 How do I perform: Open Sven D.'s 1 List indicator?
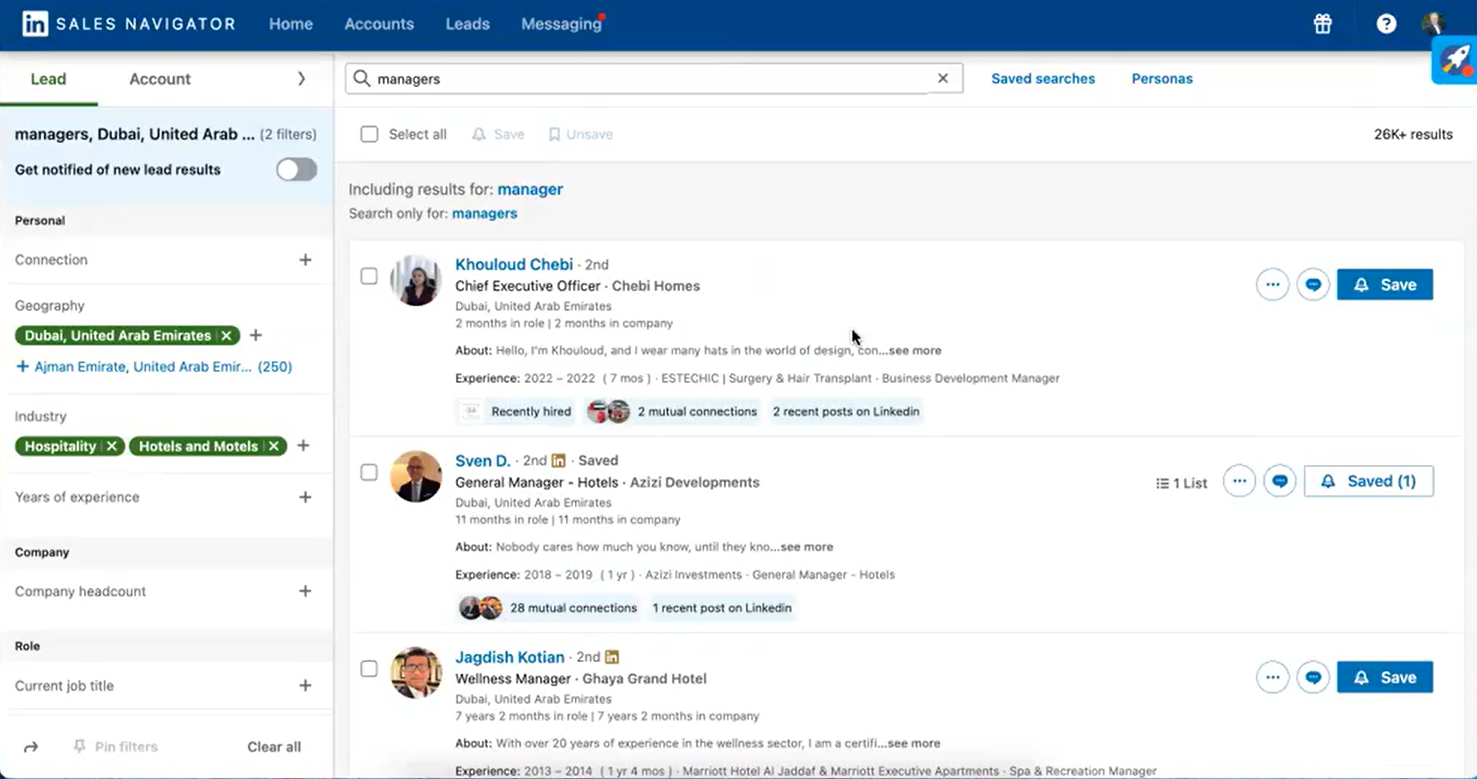(x=1181, y=483)
